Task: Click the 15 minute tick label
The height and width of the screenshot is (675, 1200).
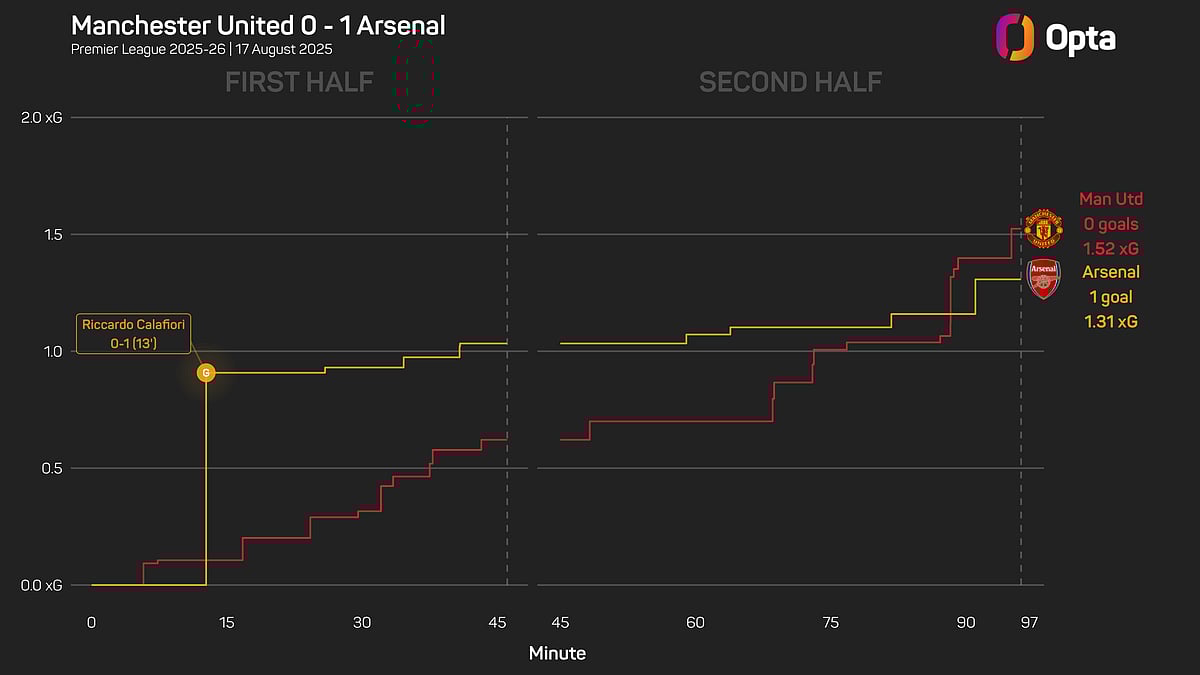Action: (x=227, y=622)
